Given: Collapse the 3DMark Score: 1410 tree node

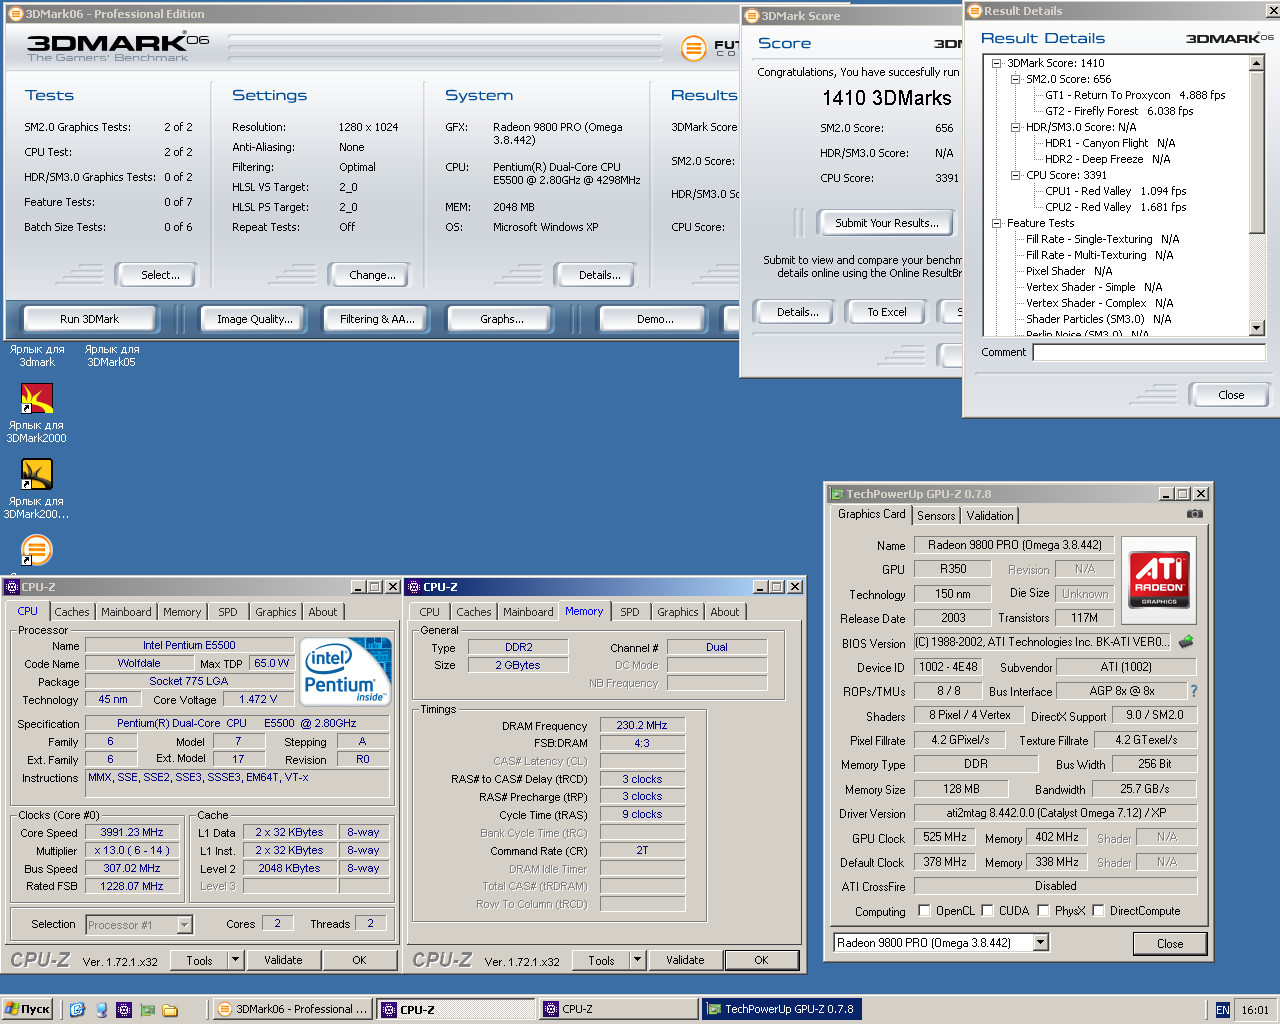Looking at the screenshot, I should coord(996,63).
